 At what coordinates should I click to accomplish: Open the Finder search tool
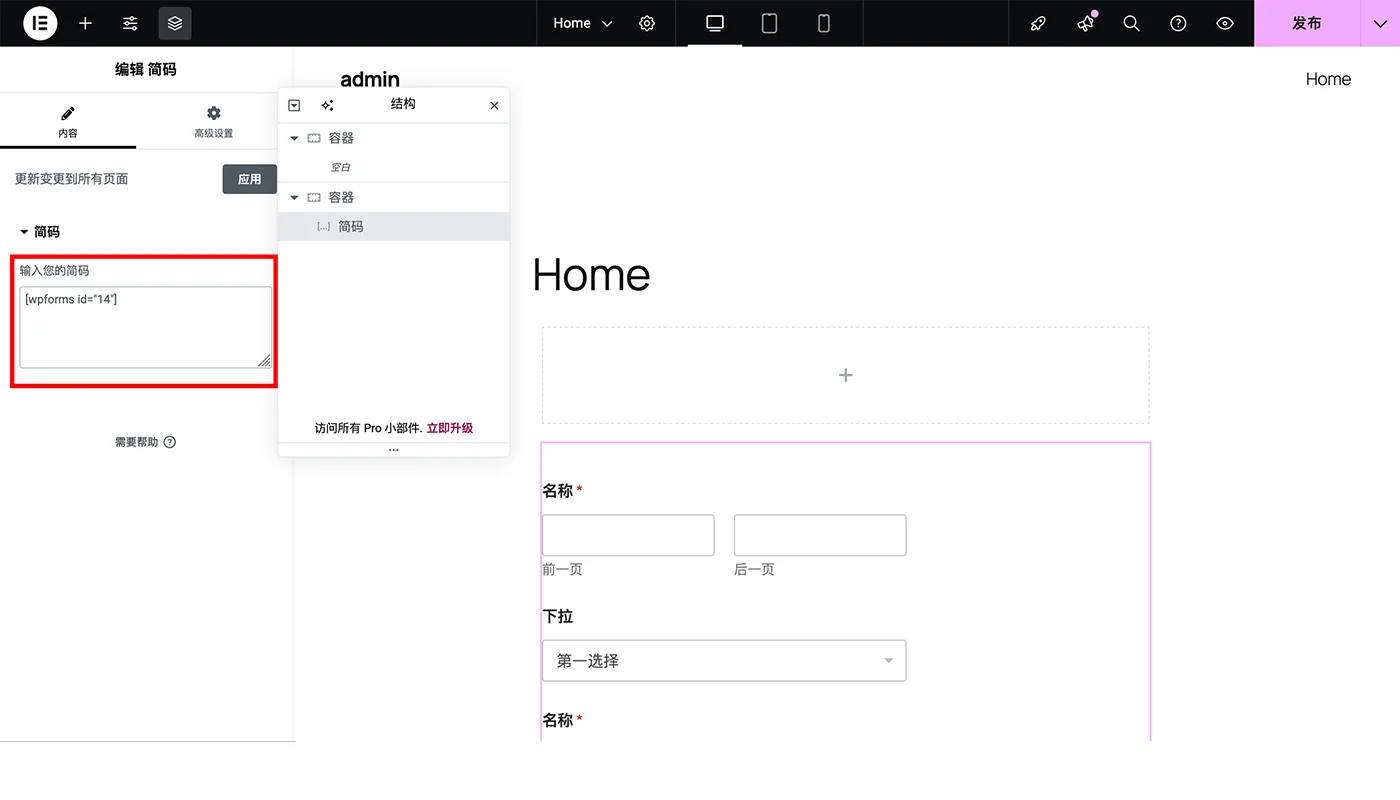1131,22
